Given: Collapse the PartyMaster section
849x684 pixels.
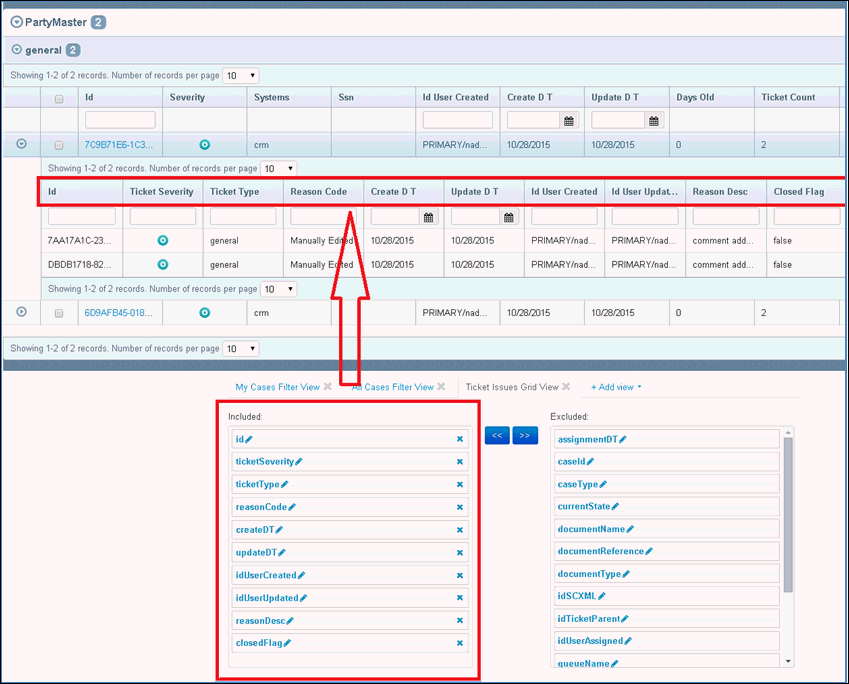Looking at the screenshot, I should pyautogui.click(x=17, y=22).
